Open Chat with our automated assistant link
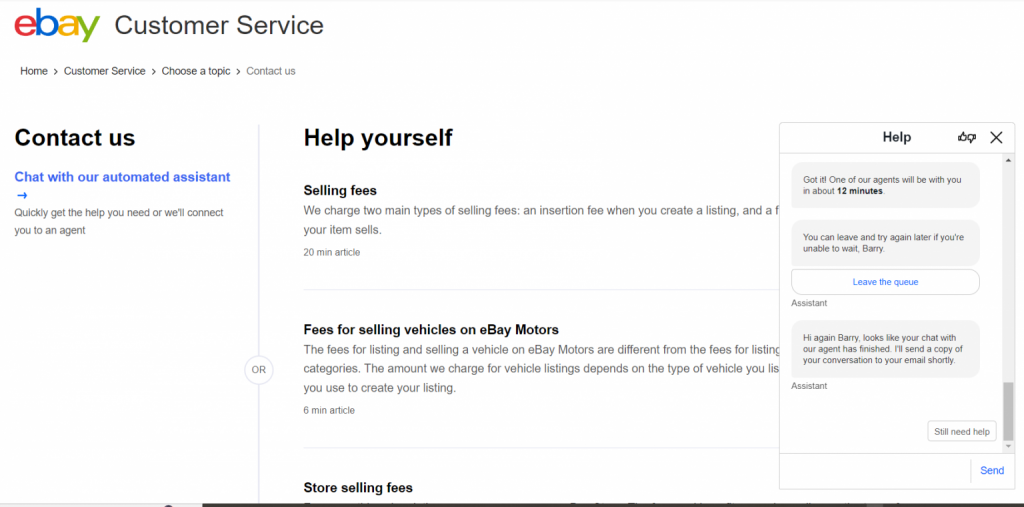 coord(122,177)
